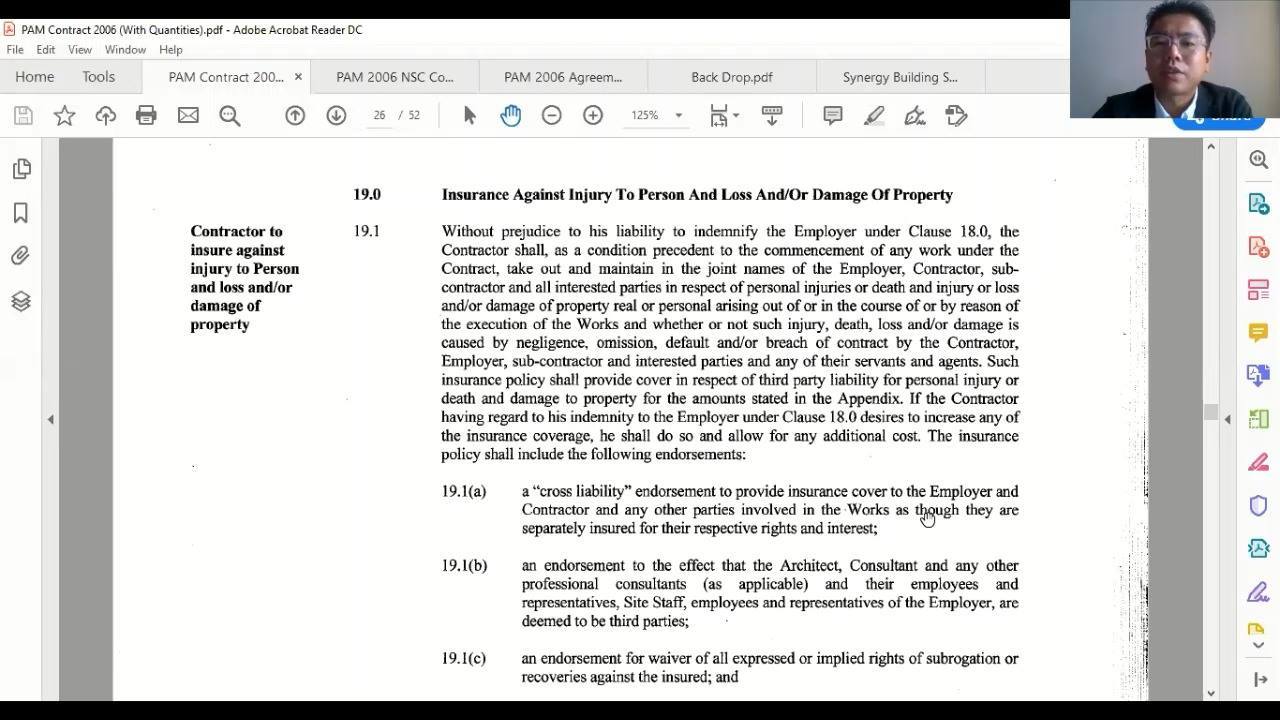Open the Window menu

tap(125, 50)
